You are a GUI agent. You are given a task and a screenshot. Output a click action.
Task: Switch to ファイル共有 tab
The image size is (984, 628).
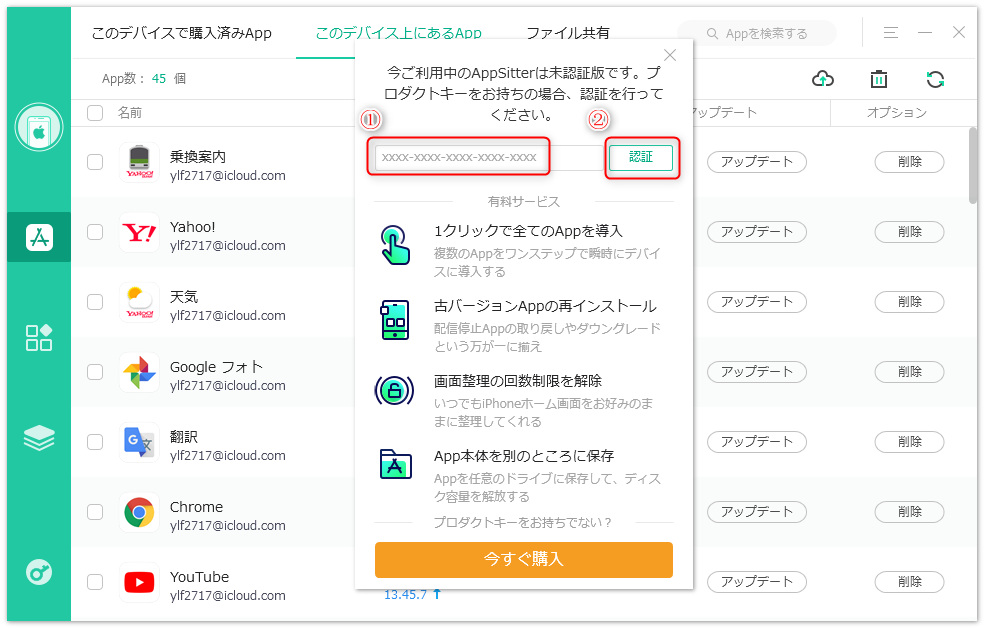[568, 33]
